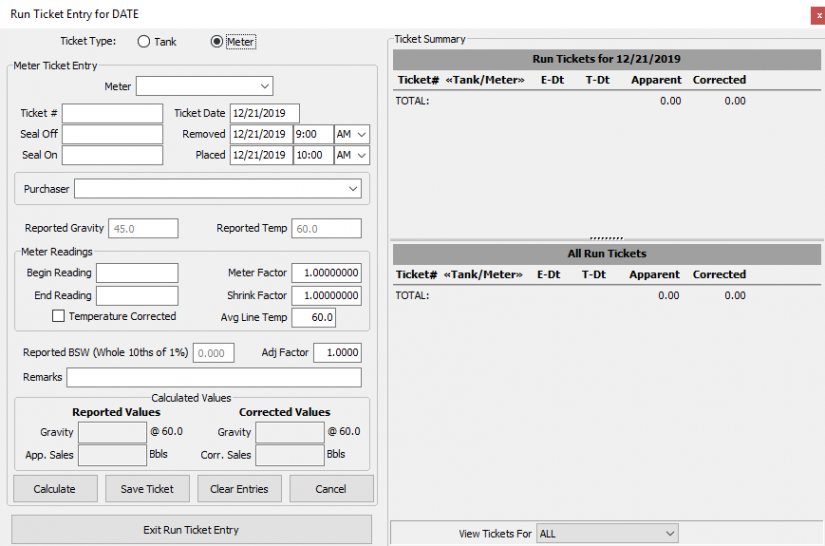Click Apparent column header in All Run Tickets
This screenshot has width=825, height=546.
coord(655,275)
